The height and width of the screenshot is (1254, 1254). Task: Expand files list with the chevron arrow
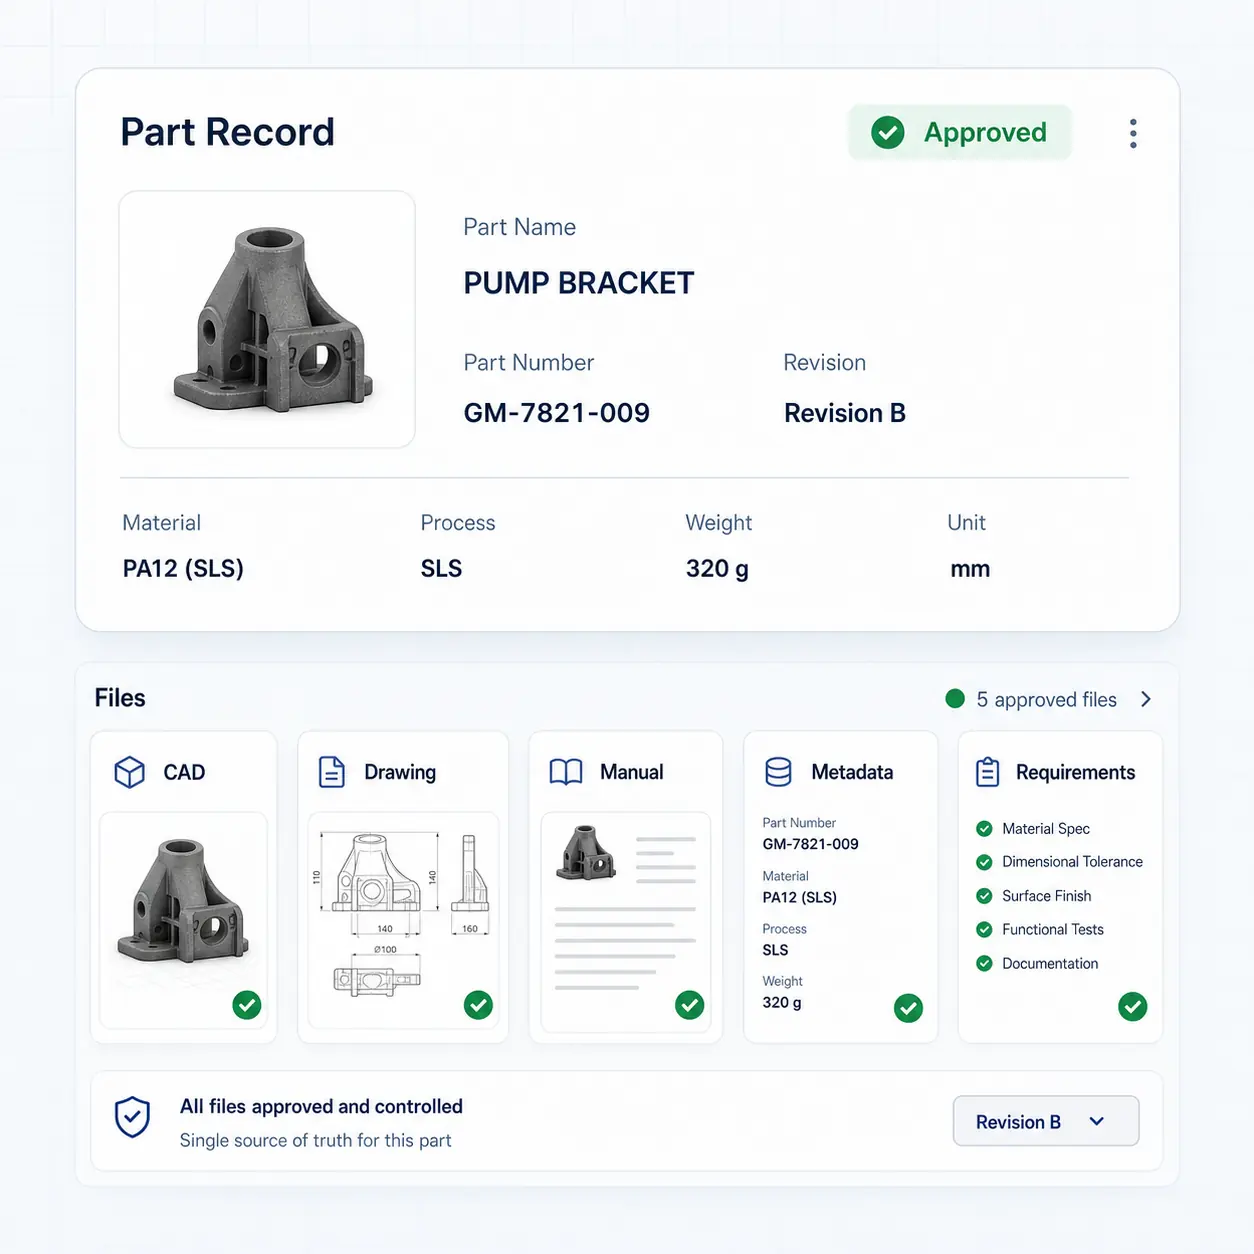pos(1146,699)
